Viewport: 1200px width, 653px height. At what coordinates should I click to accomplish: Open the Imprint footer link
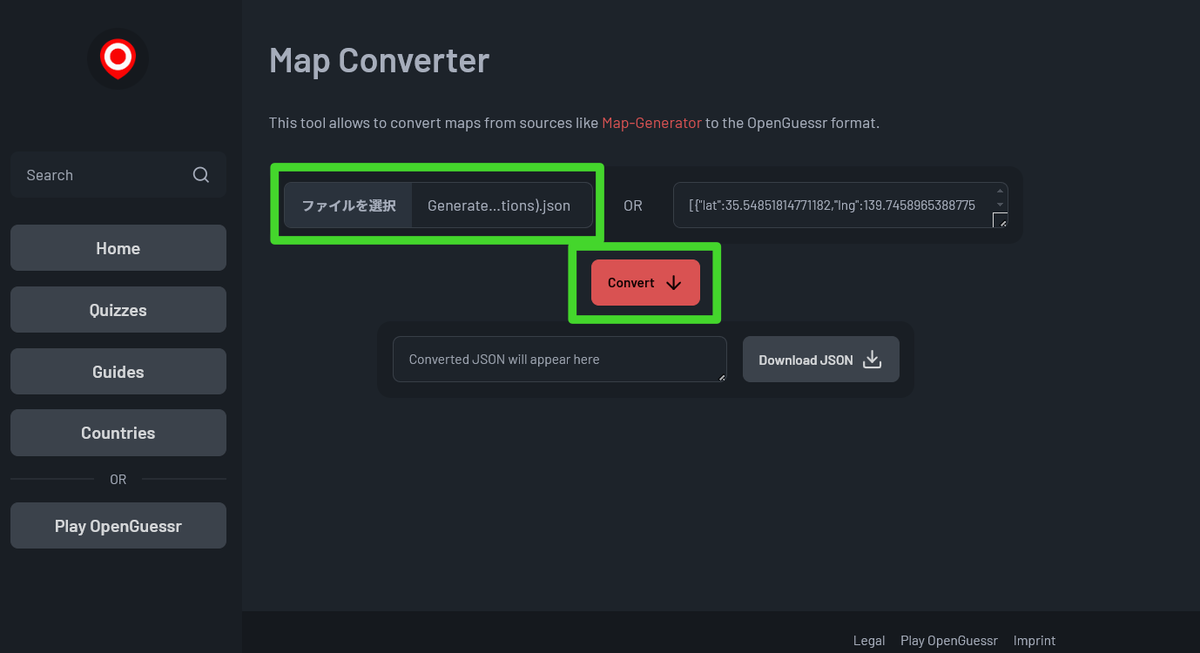(x=1034, y=640)
